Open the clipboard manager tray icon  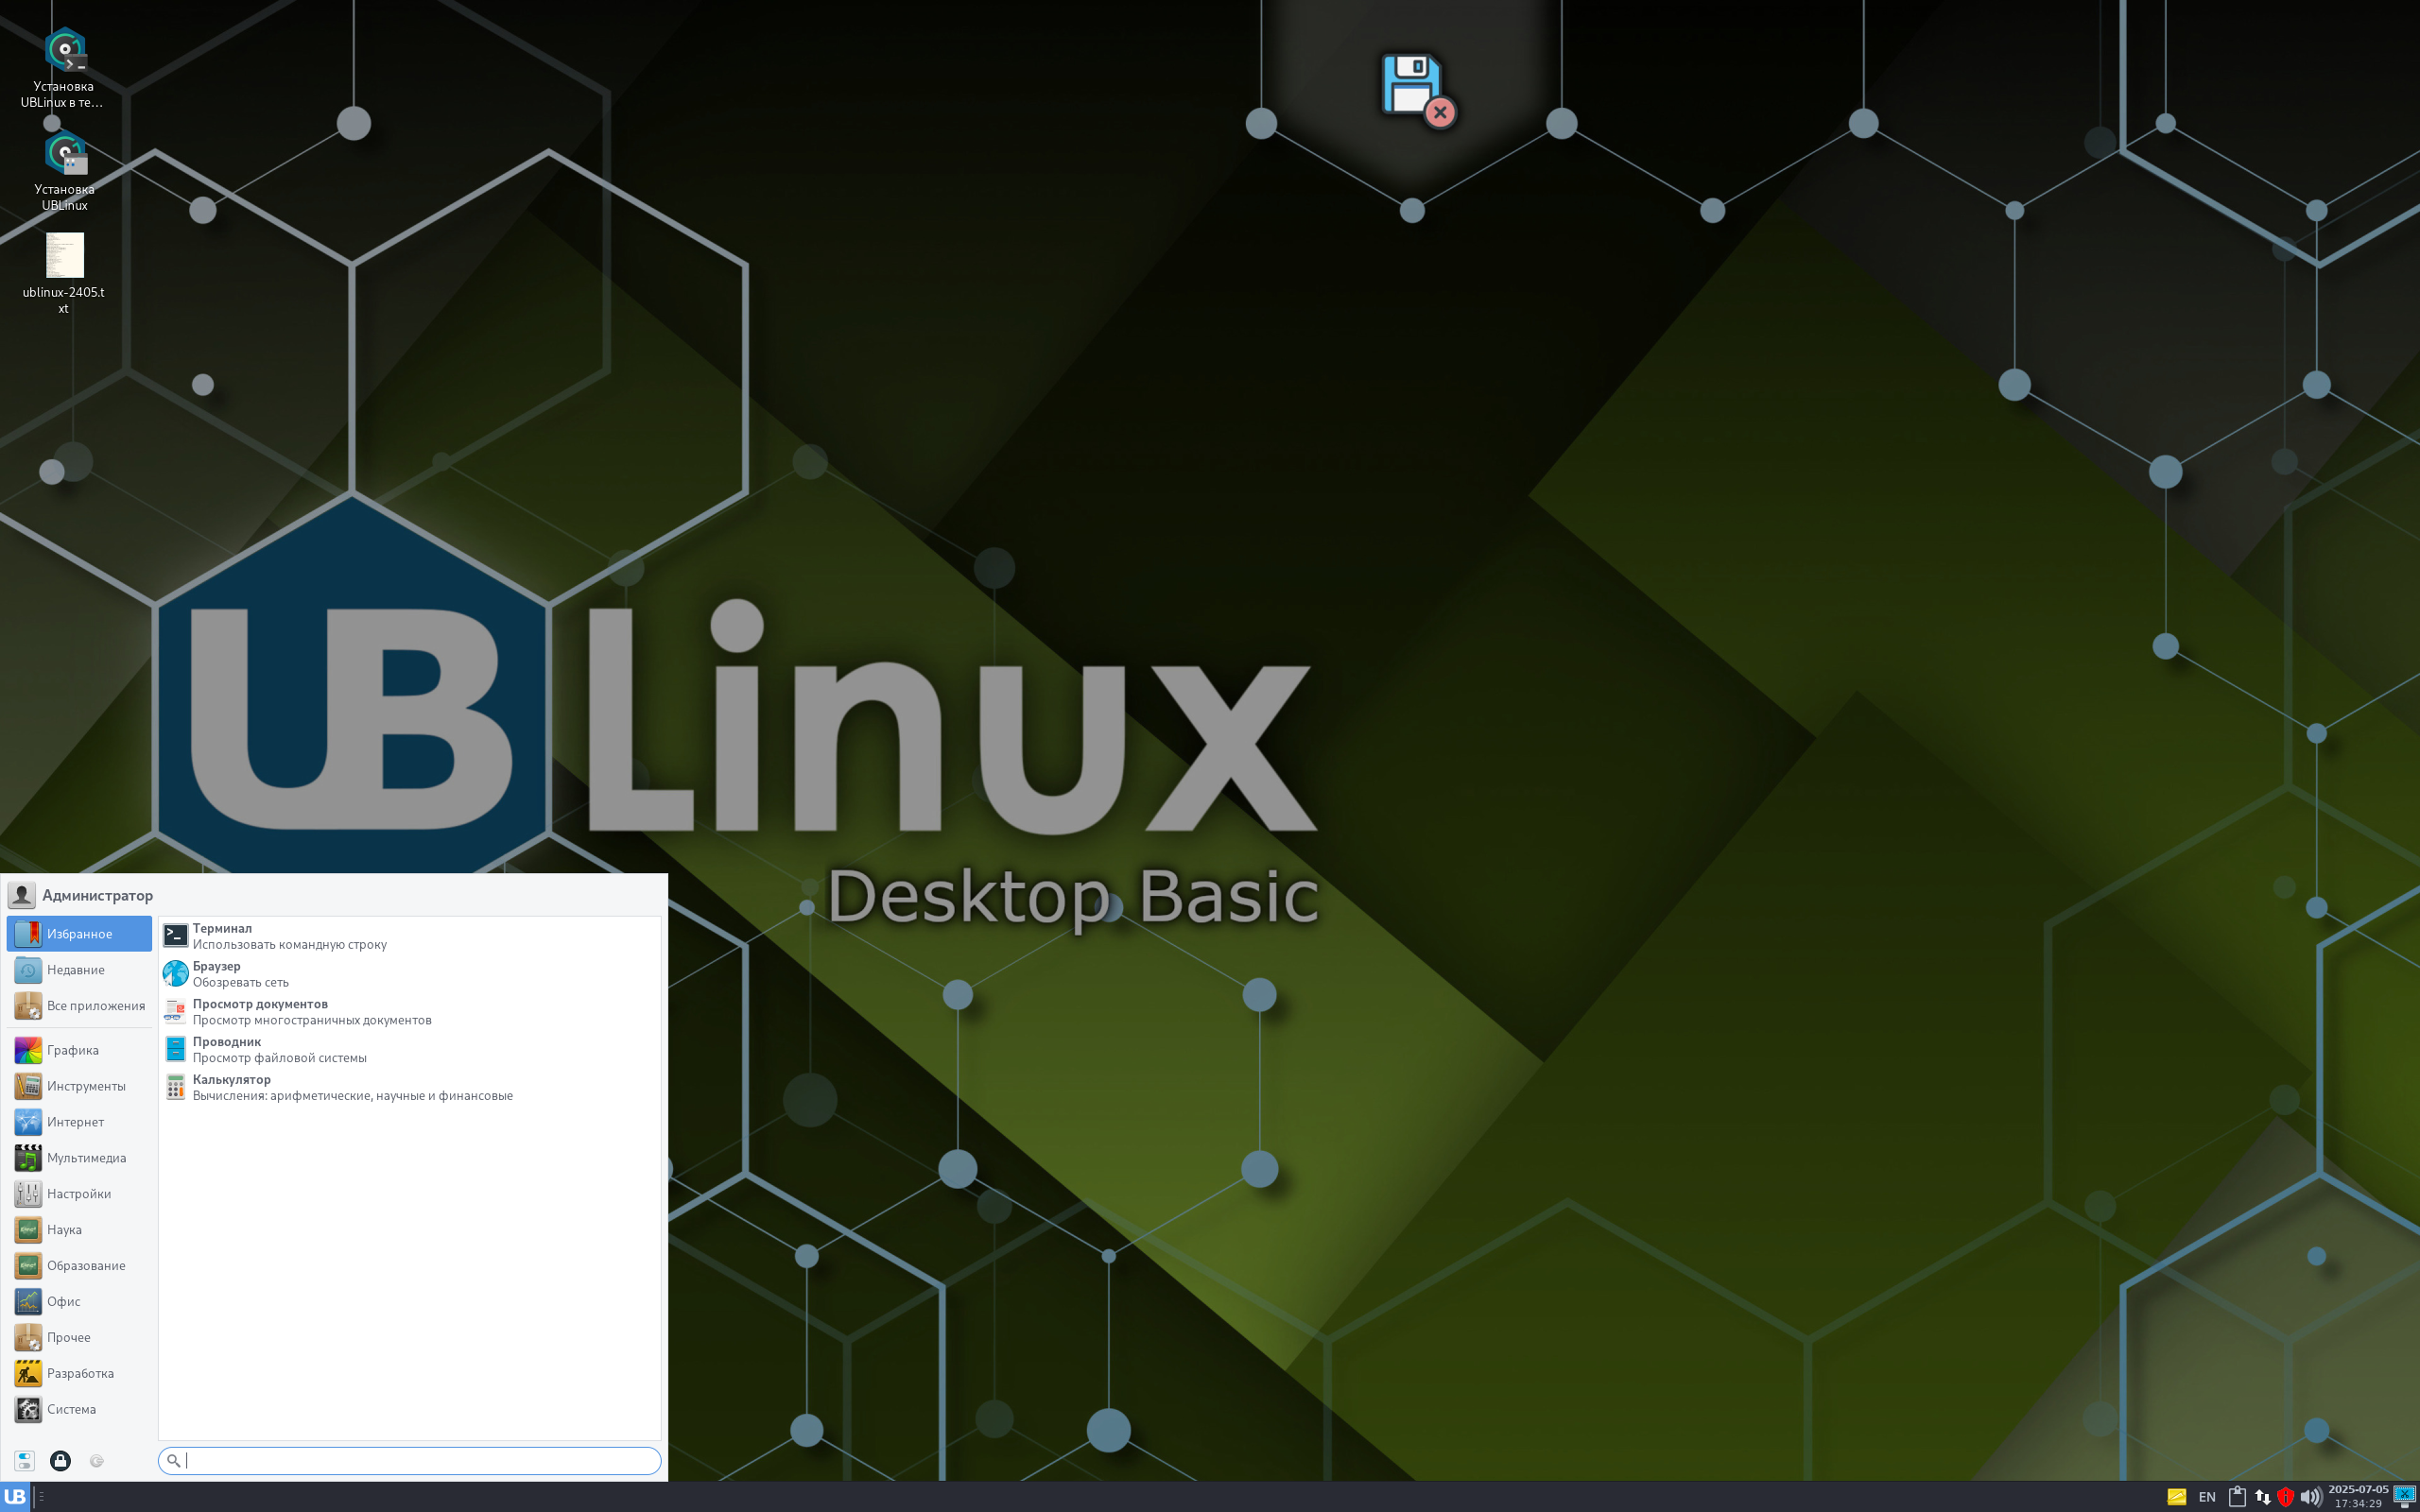(2237, 1496)
